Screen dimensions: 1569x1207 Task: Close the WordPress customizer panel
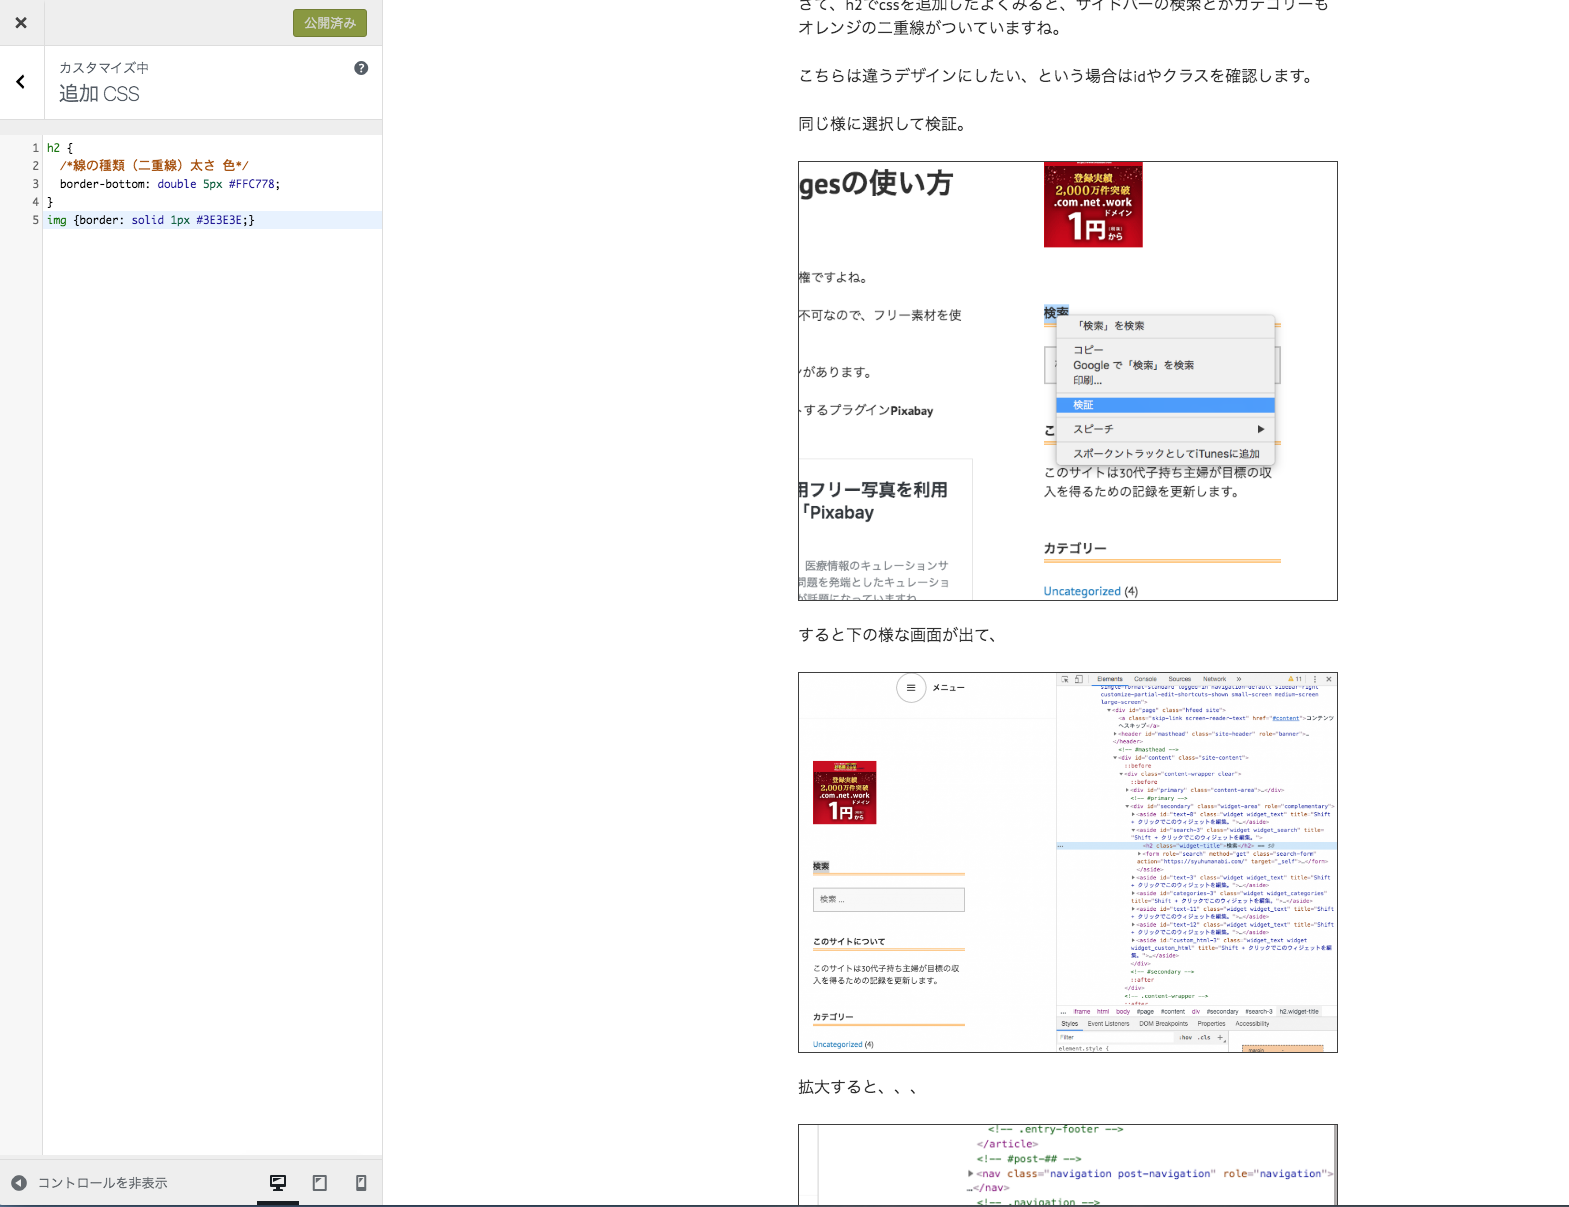click(21, 23)
